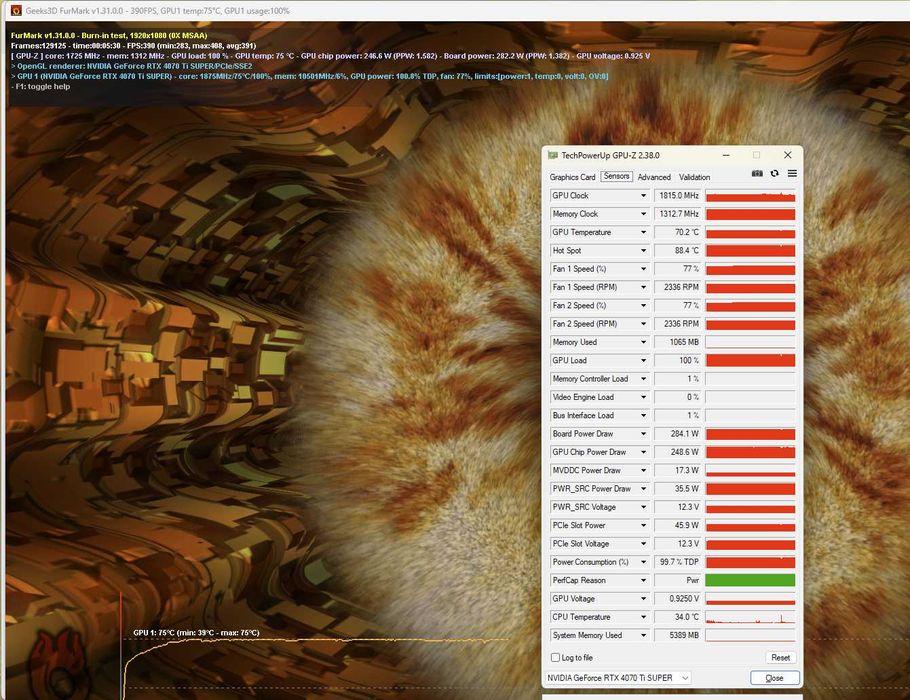
Task: Click the 0.9250 V GPU Voltage value
Action: tap(677, 598)
